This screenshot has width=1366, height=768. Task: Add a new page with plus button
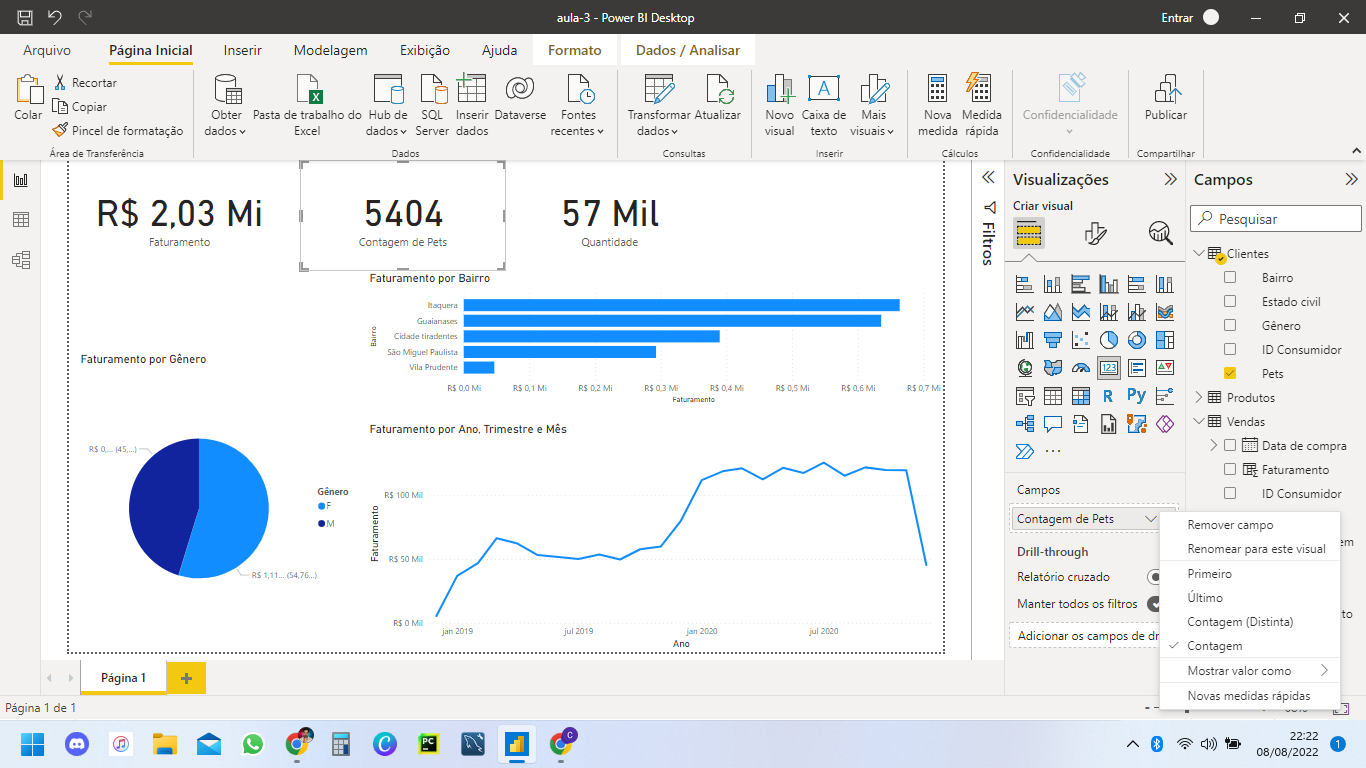pyautogui.click(x=186, y=678)
